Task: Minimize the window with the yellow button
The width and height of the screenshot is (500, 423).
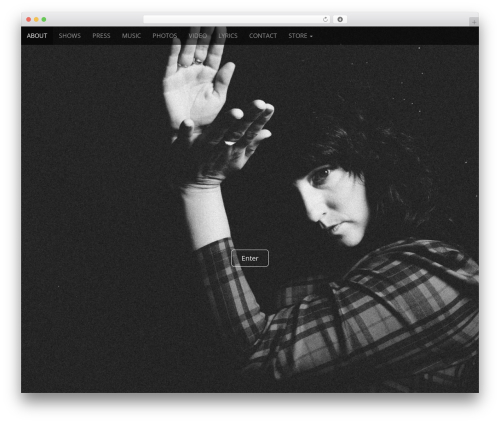Action: 36,19
